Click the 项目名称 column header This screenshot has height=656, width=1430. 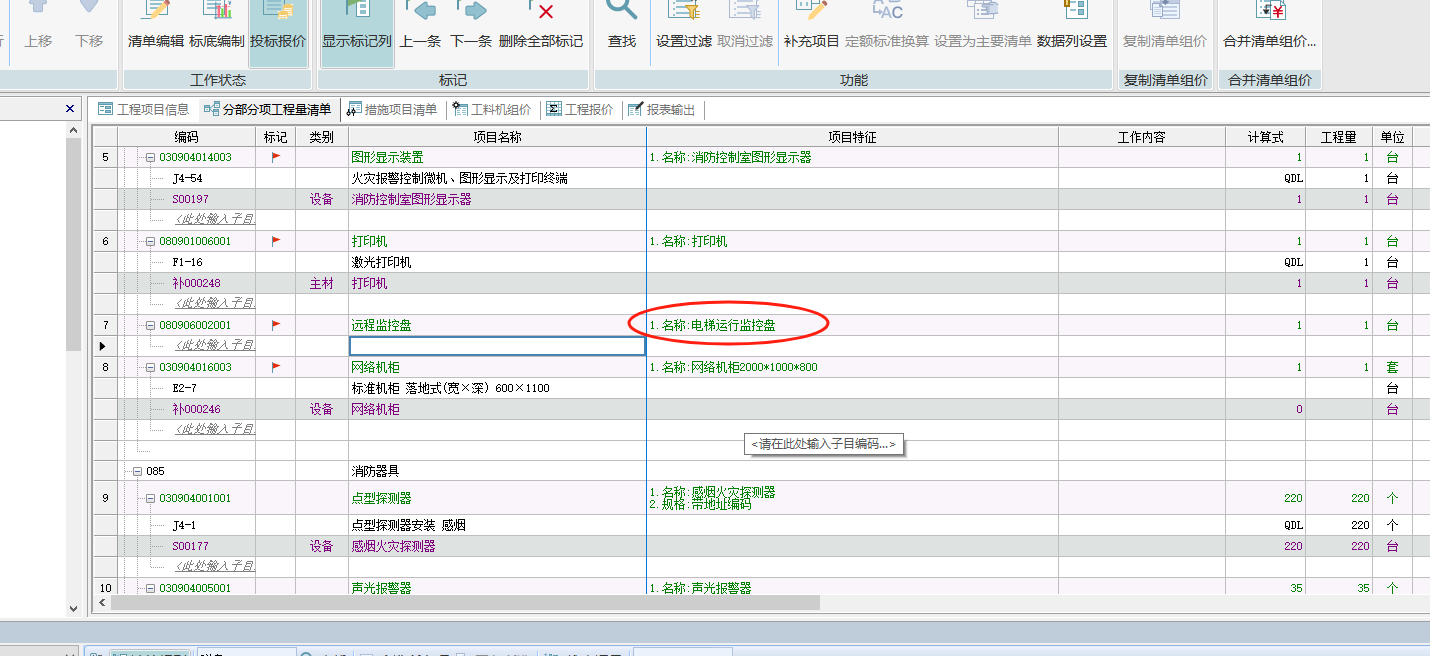pos(497,137)
